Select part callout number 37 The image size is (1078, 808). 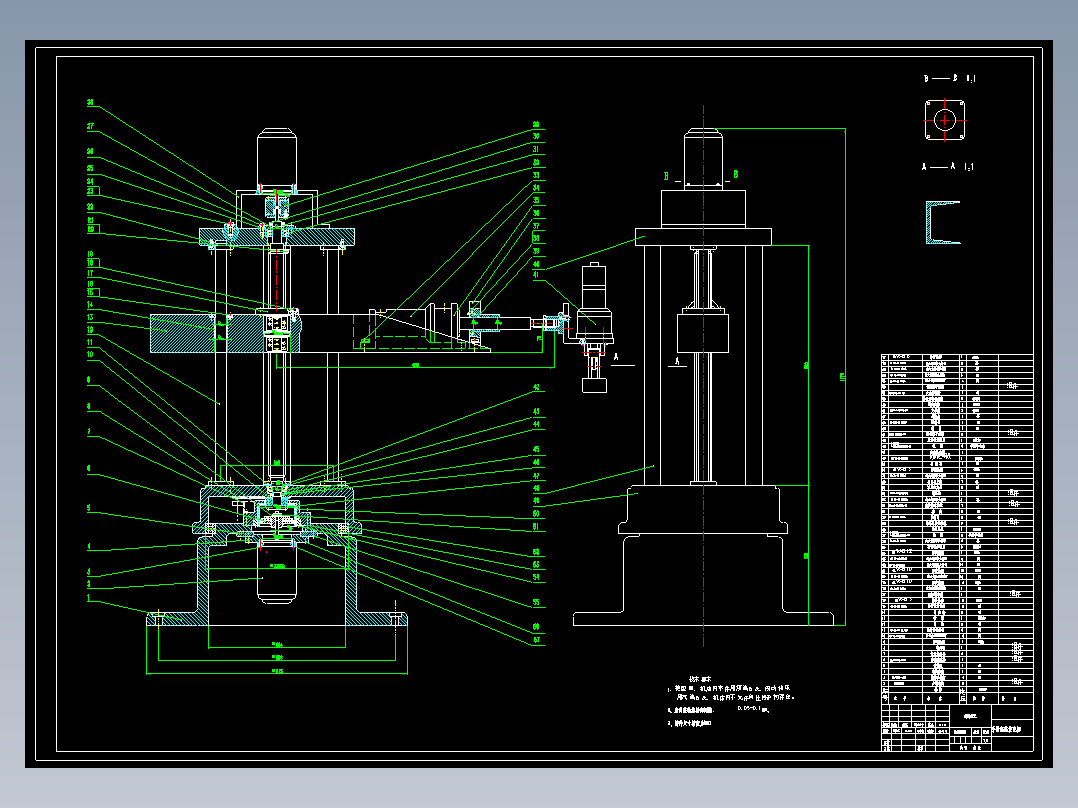(536, 226)
